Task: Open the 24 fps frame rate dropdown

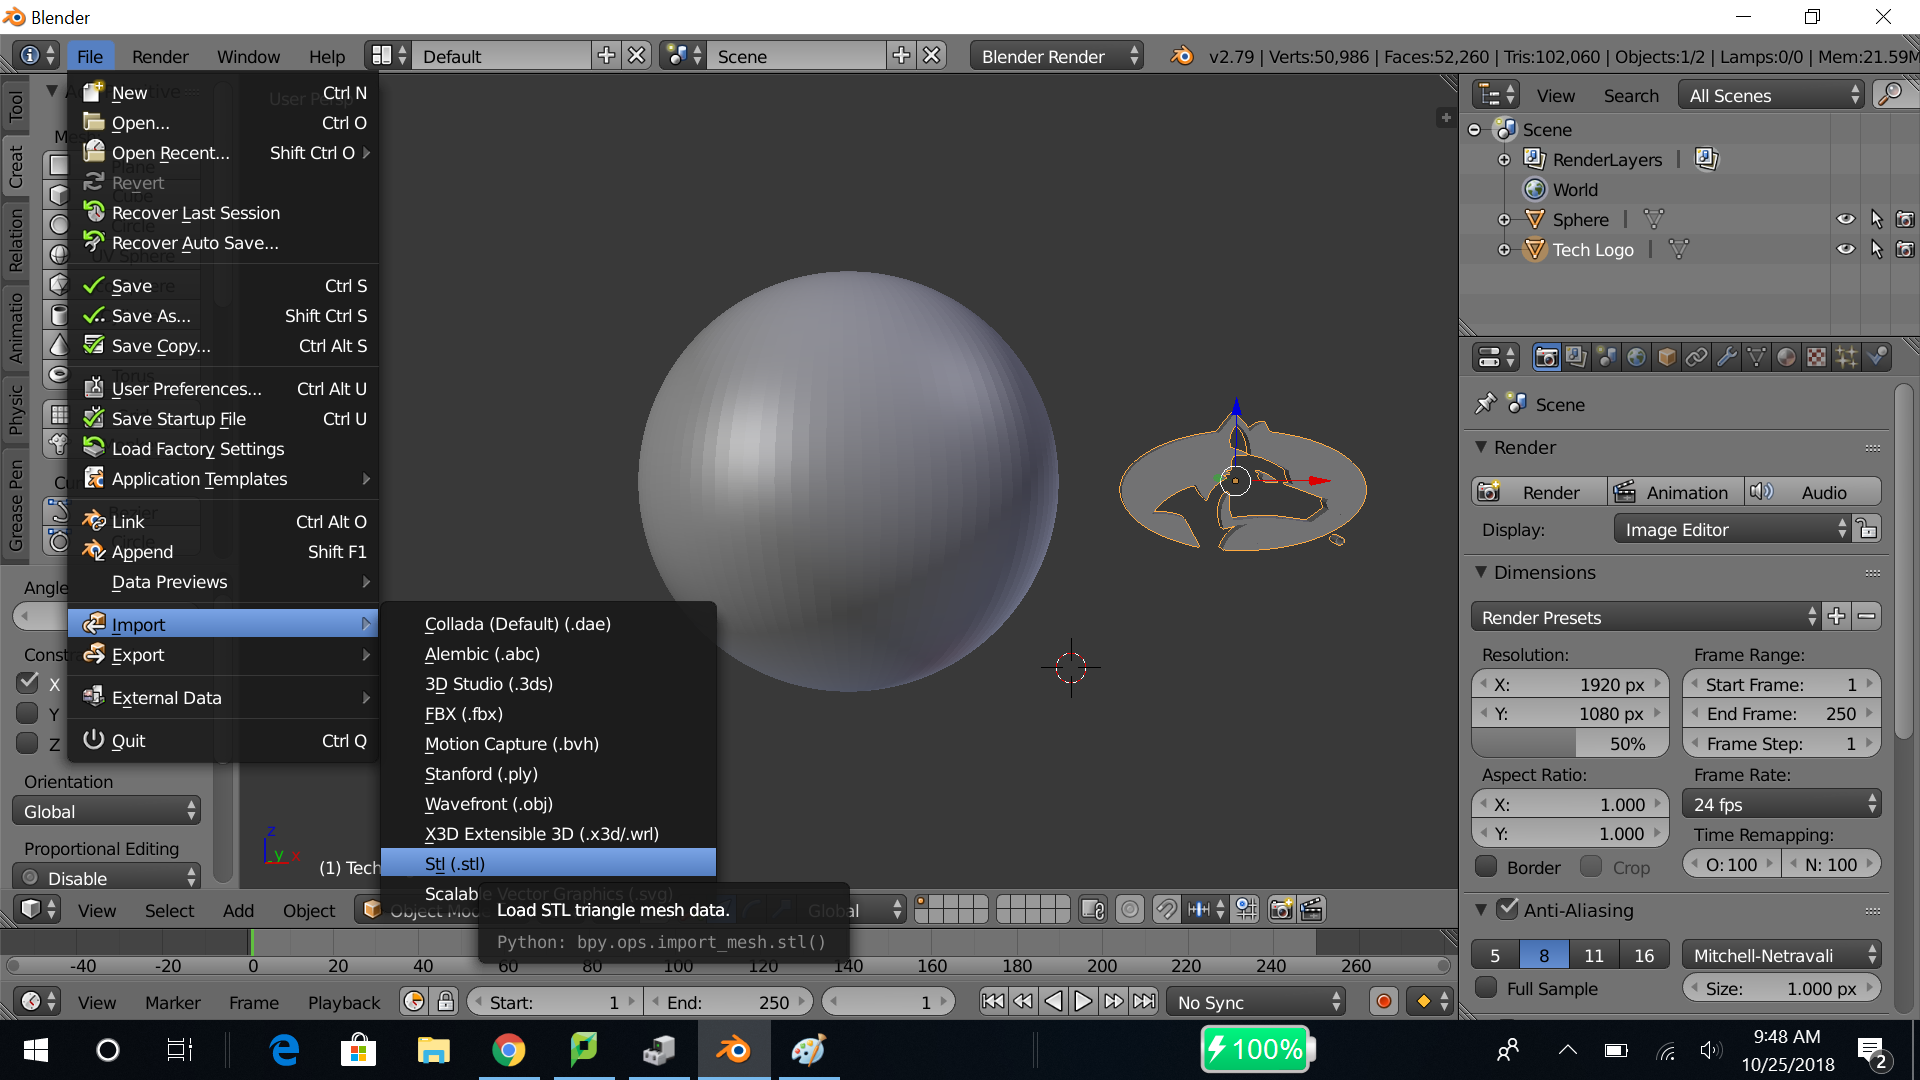Action: [x=1781, y=805]
